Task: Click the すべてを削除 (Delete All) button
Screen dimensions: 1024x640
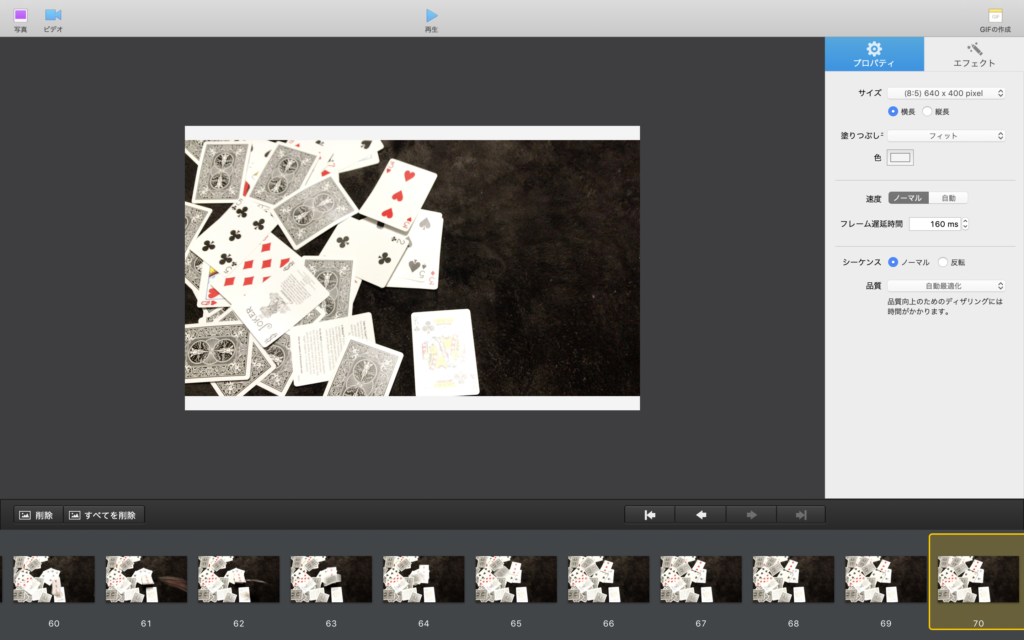Action: (x=104, y=515)
